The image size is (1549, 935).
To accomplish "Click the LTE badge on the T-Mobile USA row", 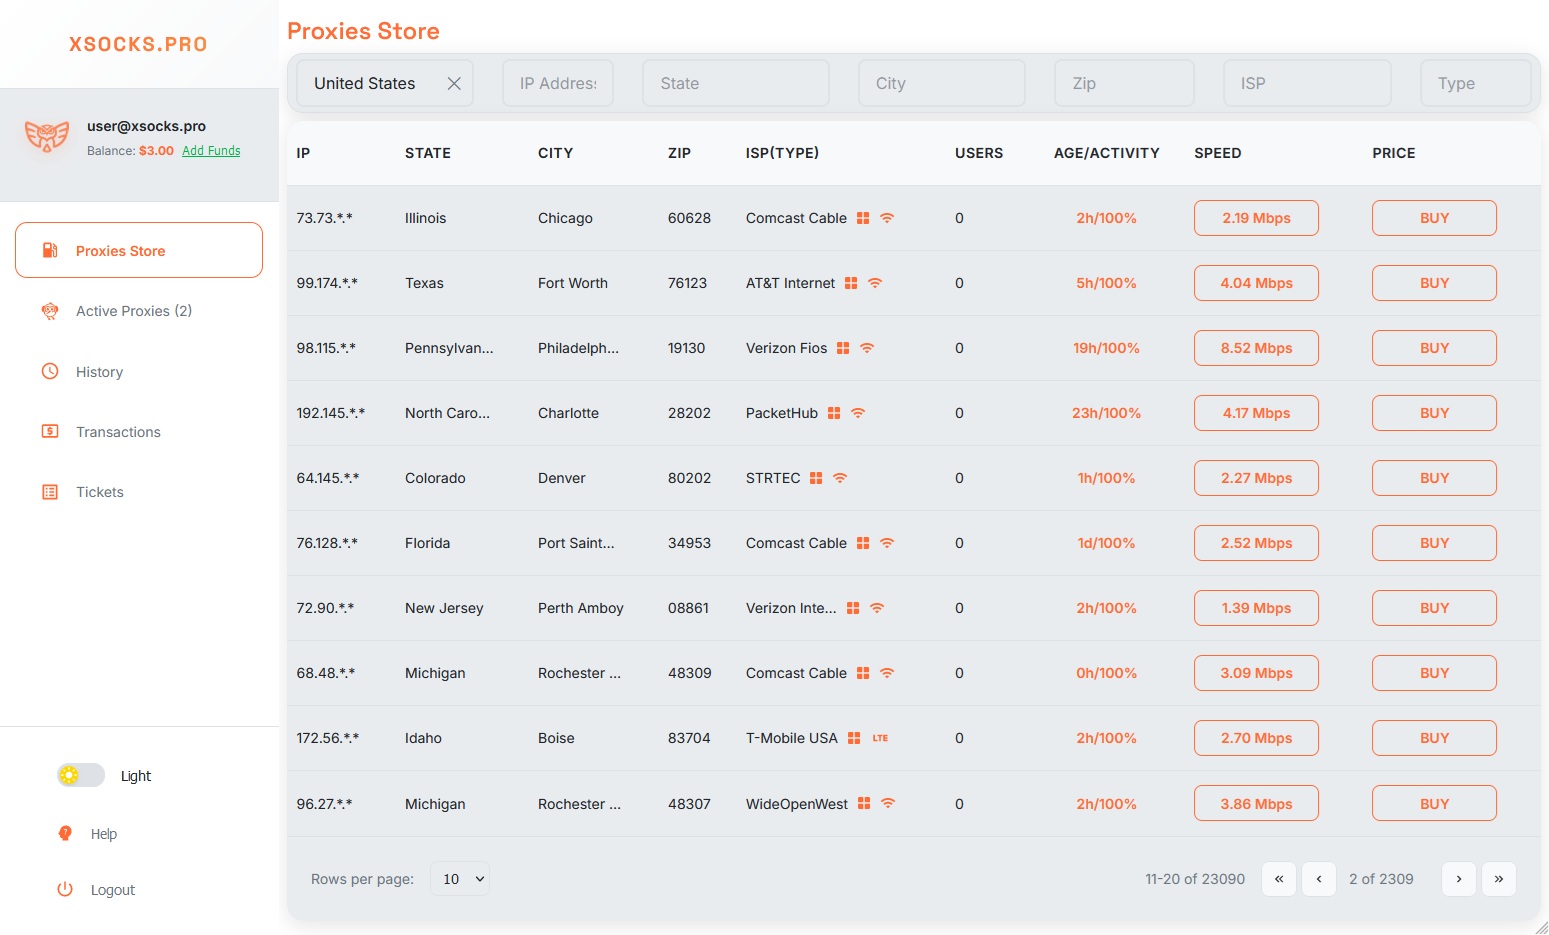I will [880, 738].
